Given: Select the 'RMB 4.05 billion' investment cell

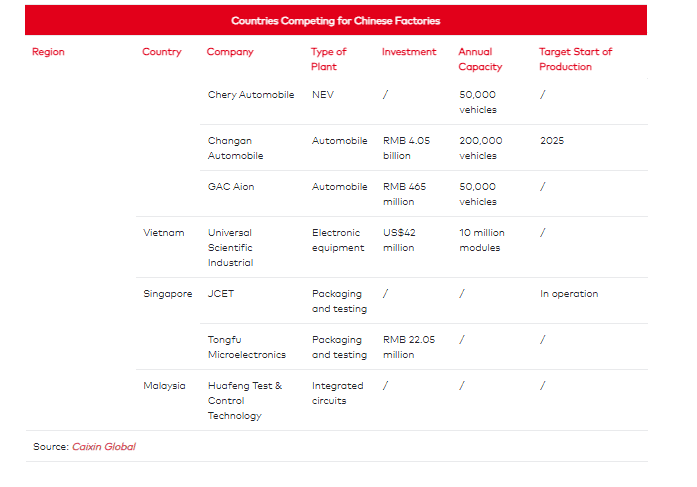Looking at the screenshot, I should (x=406, y=148).
